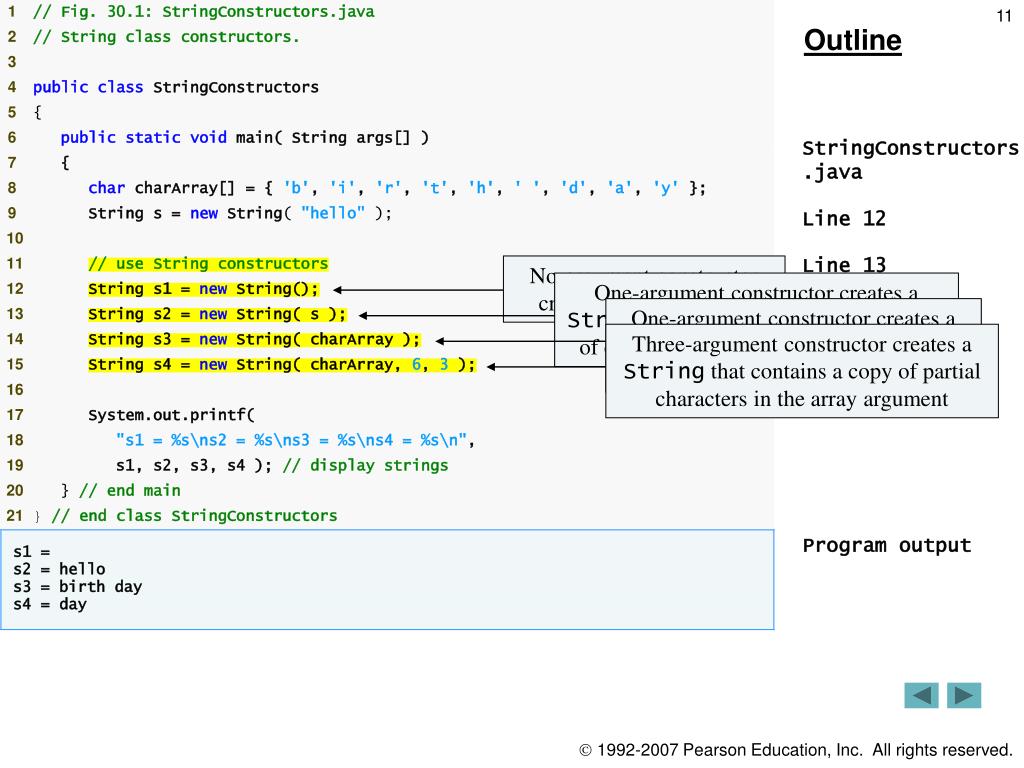The height and width of the screenshot is (768, 1024).
Task: Select the StringConstructors .java outline label
Action: tap(910, 160)
